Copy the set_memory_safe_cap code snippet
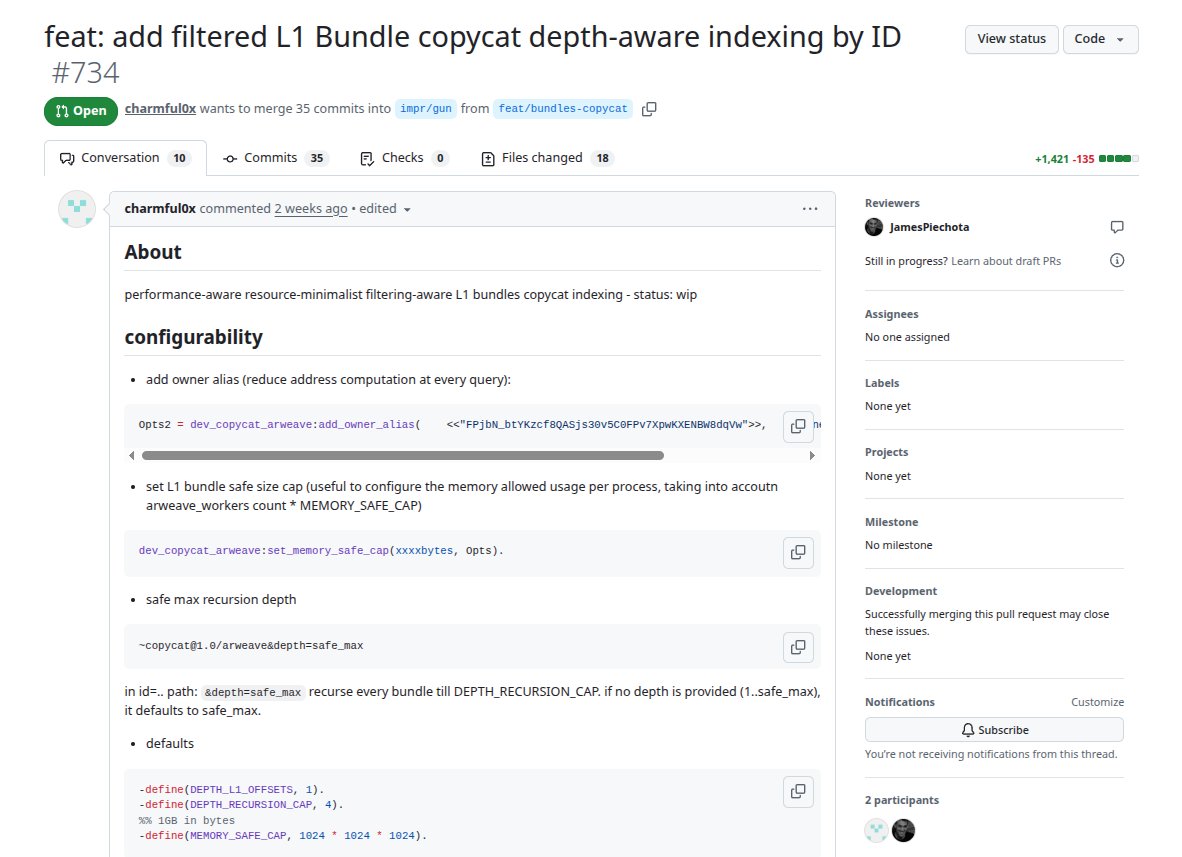Viewport: 1182px width, 857px height. tap(798, 552)
